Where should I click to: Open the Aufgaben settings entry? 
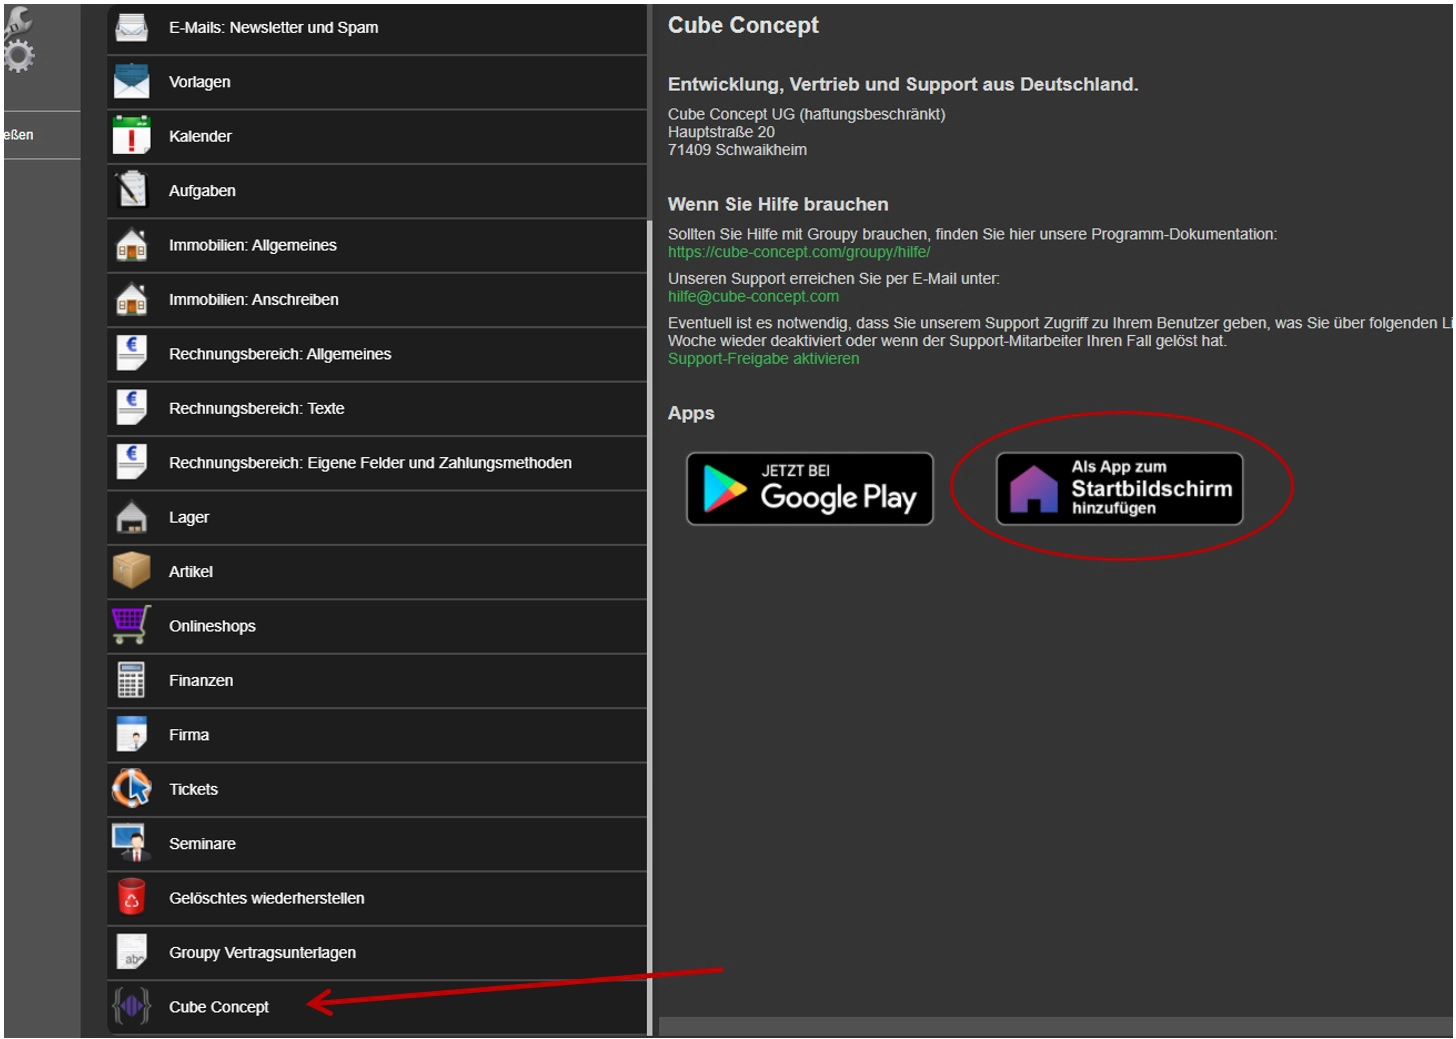377,191
